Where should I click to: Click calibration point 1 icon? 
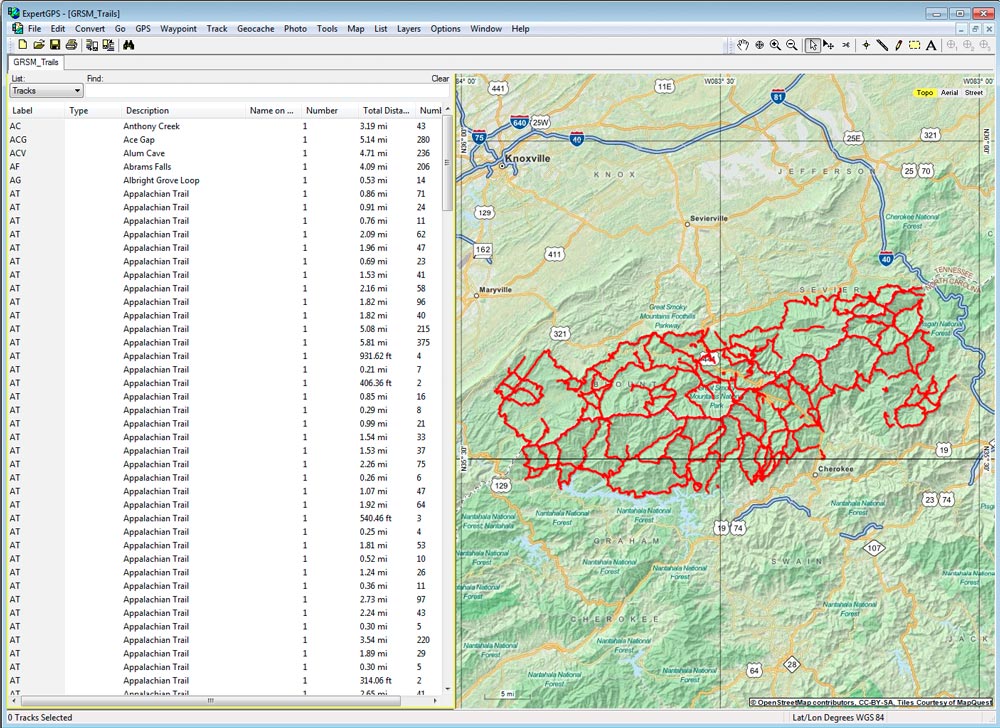[x=952, y=45]
